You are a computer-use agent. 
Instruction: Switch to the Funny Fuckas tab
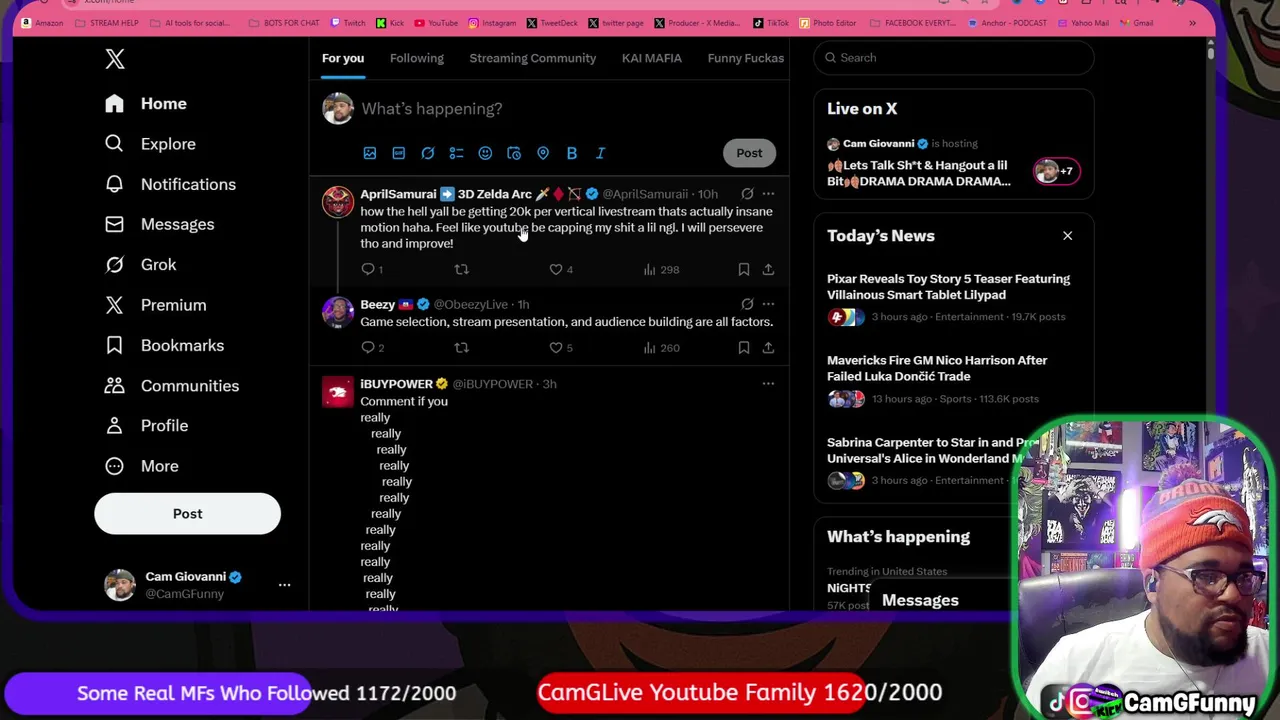(746, 58)
